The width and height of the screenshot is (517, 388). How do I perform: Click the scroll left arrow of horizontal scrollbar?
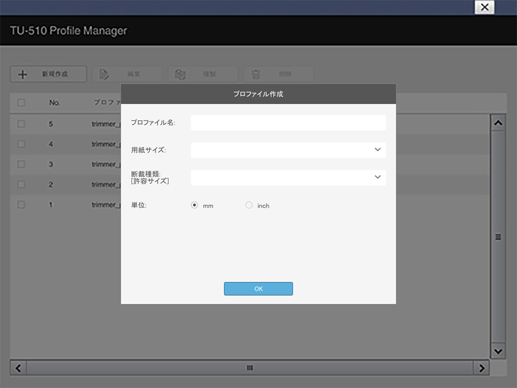coord(18,368)
